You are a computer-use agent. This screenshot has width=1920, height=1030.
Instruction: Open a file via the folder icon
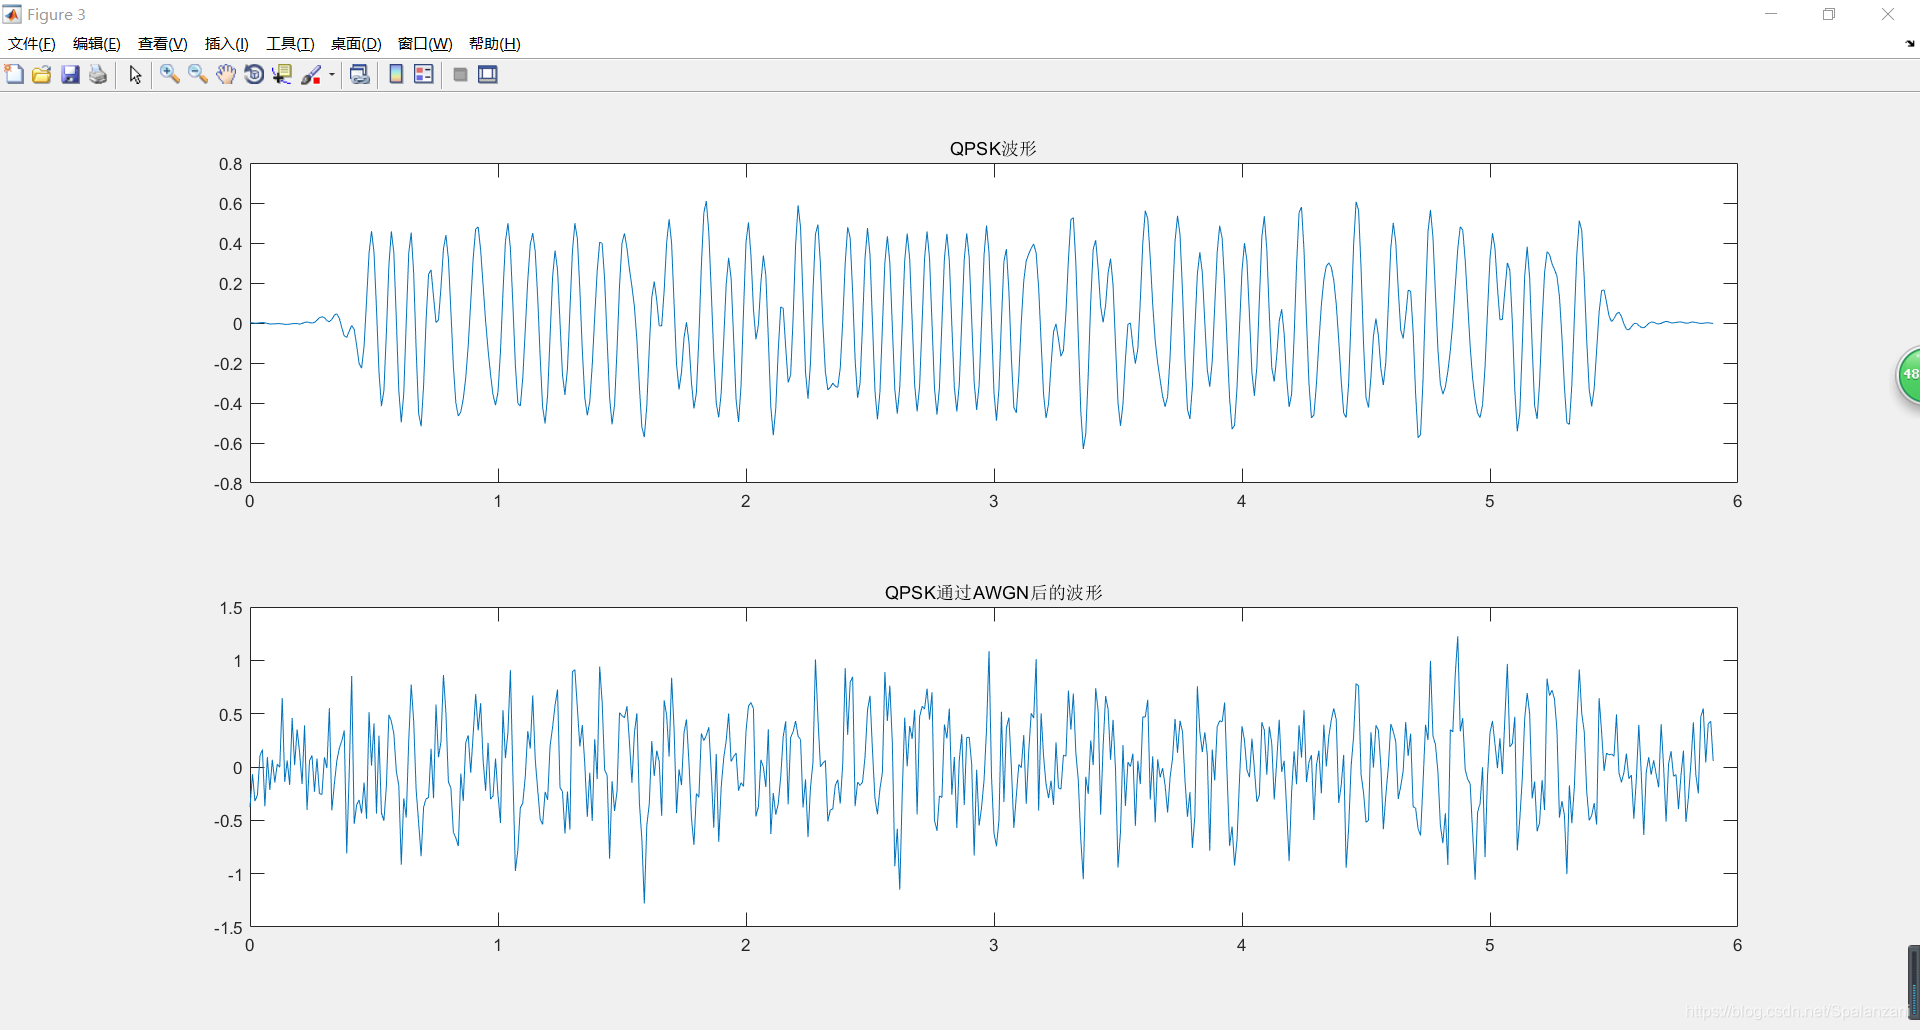(x=42, y=75)
